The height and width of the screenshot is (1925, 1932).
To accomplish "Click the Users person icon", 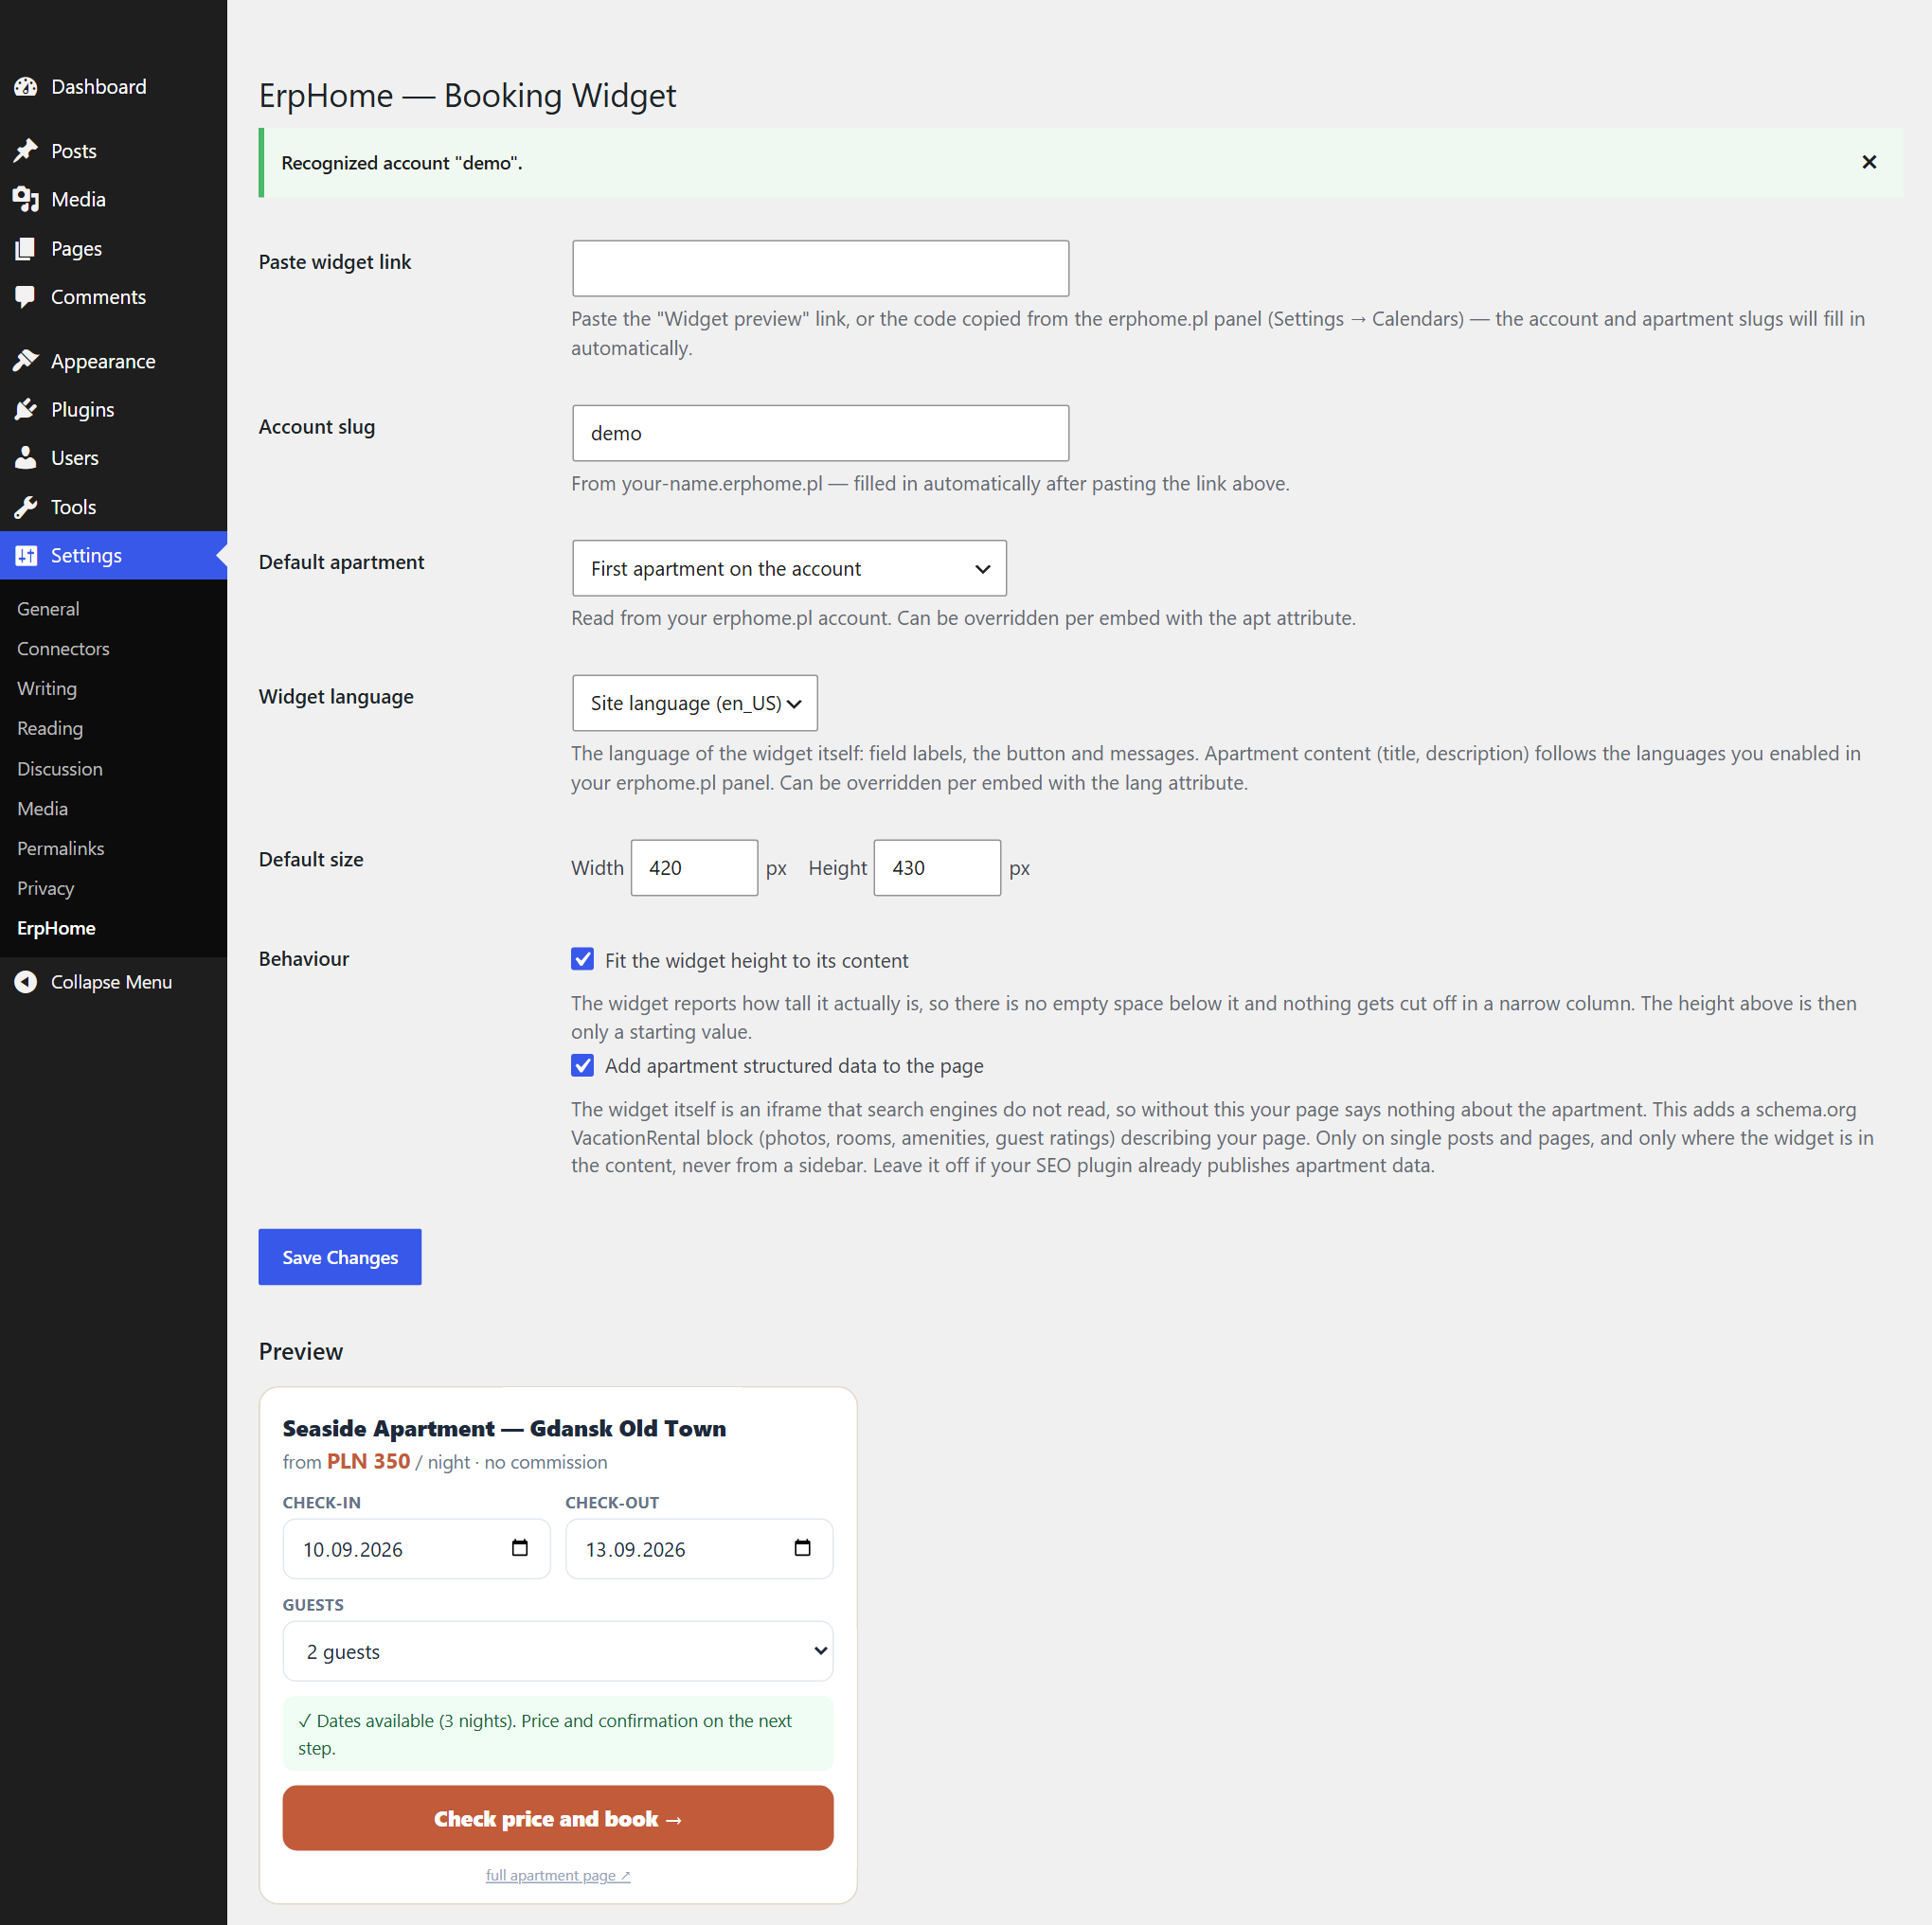I will point(26,458).
